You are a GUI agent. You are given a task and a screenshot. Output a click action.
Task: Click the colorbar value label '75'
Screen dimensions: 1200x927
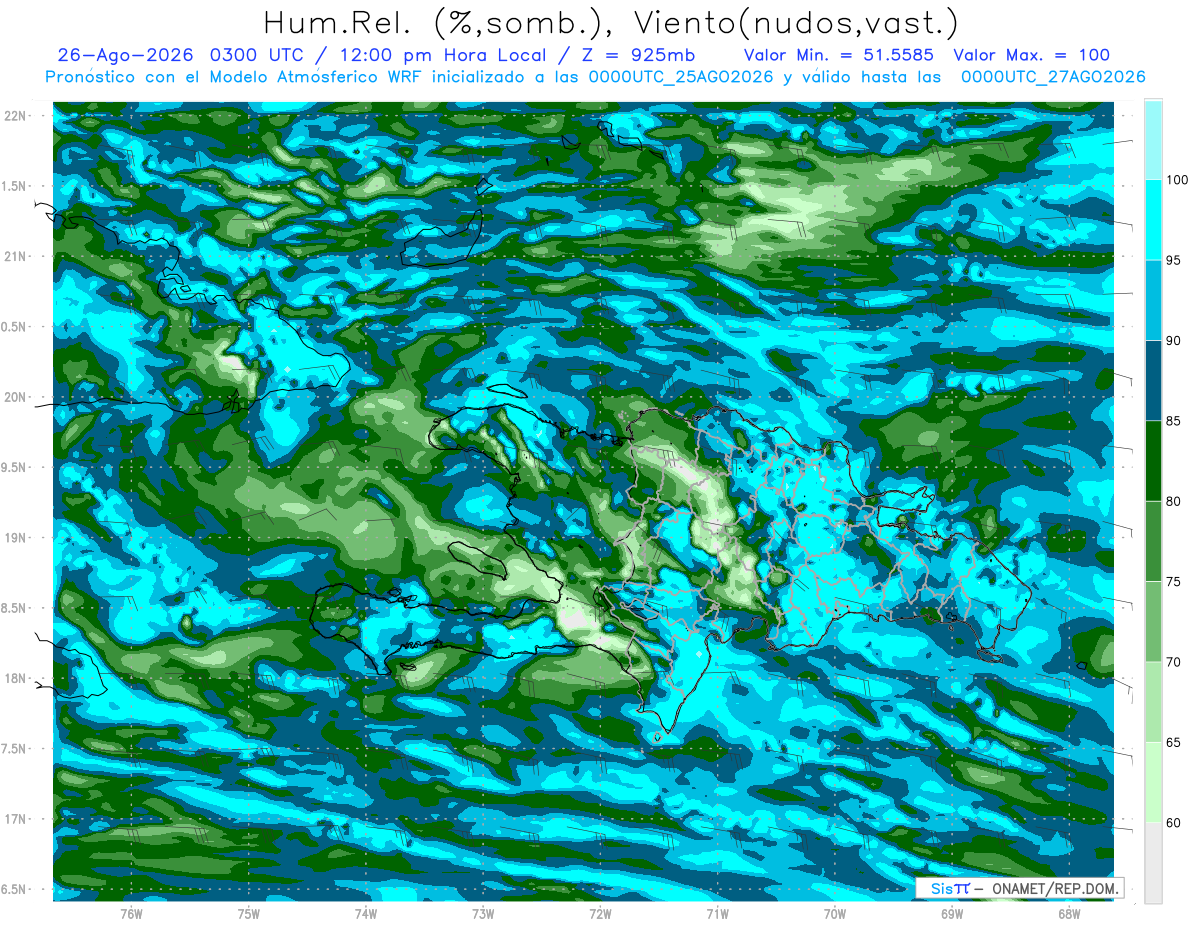[1175, 582]
